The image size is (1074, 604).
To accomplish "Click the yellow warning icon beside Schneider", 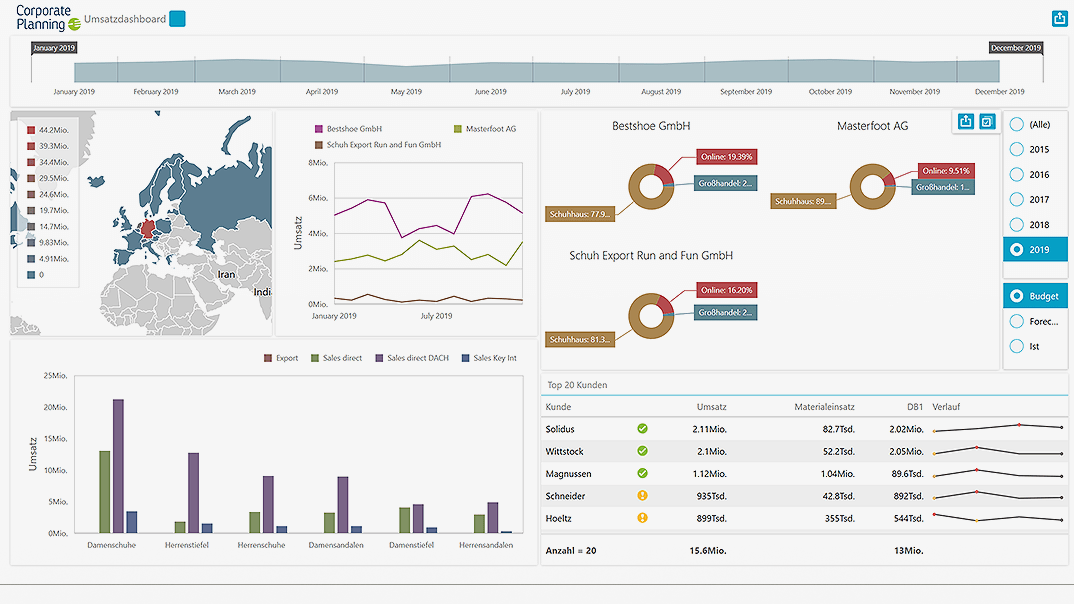I will pos(643,495).
